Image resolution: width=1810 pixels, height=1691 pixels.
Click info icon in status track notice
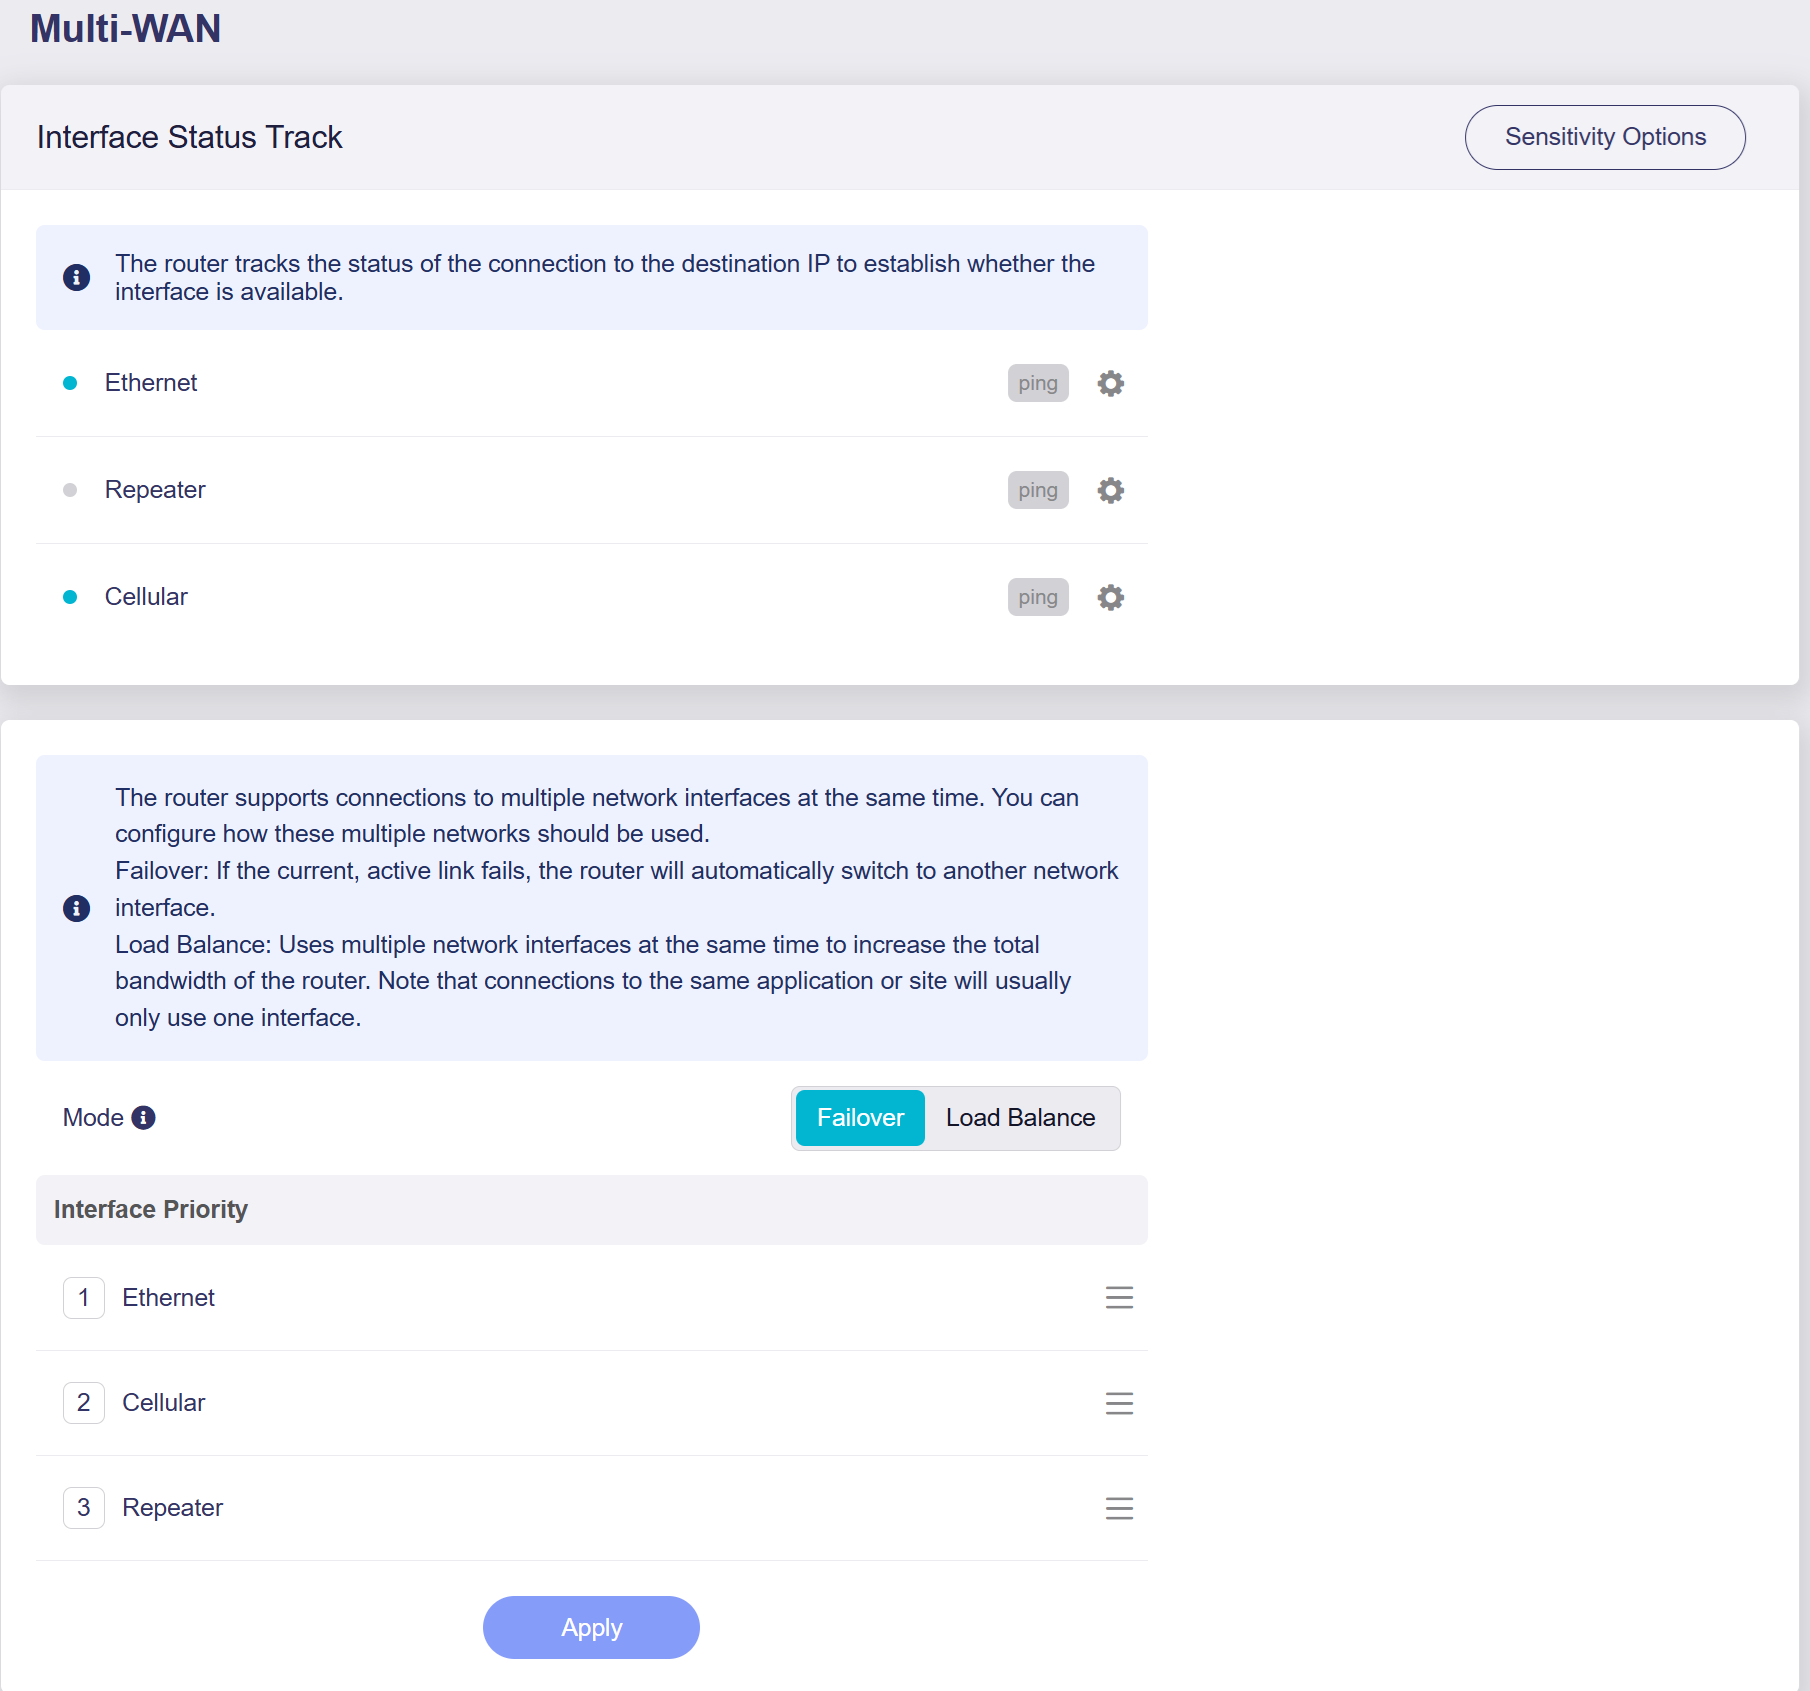[x=76, y=277]
